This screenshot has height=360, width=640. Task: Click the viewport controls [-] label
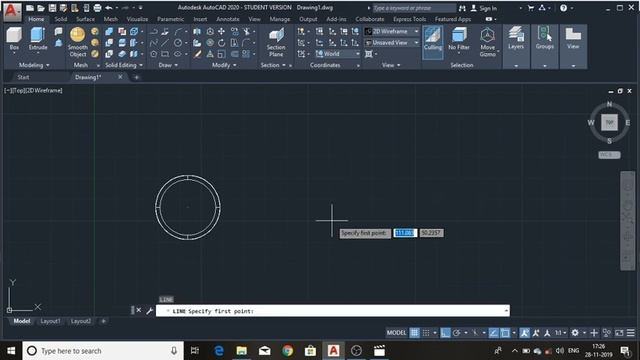(x=8, y=91)
